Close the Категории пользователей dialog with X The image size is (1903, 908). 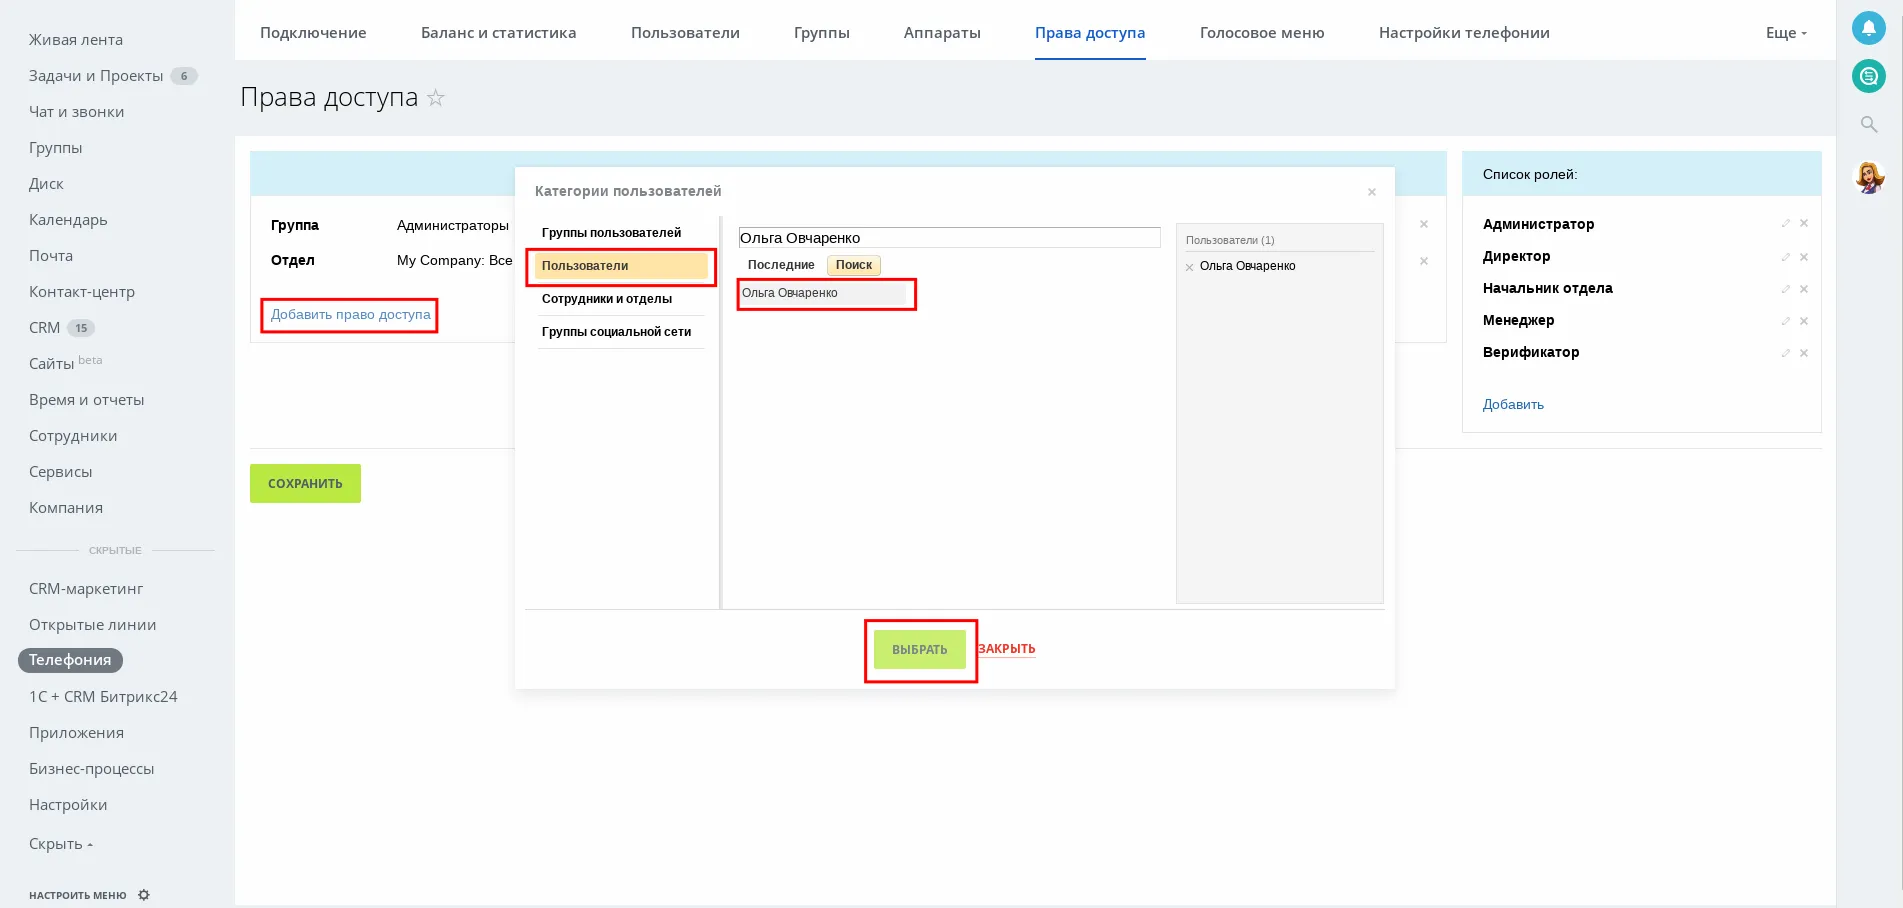(1372, 192)
